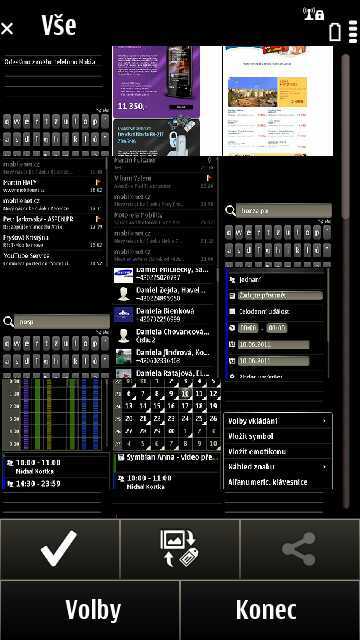Close the Vše gallery view with X

pyautogui.click(x=7, y=29)
